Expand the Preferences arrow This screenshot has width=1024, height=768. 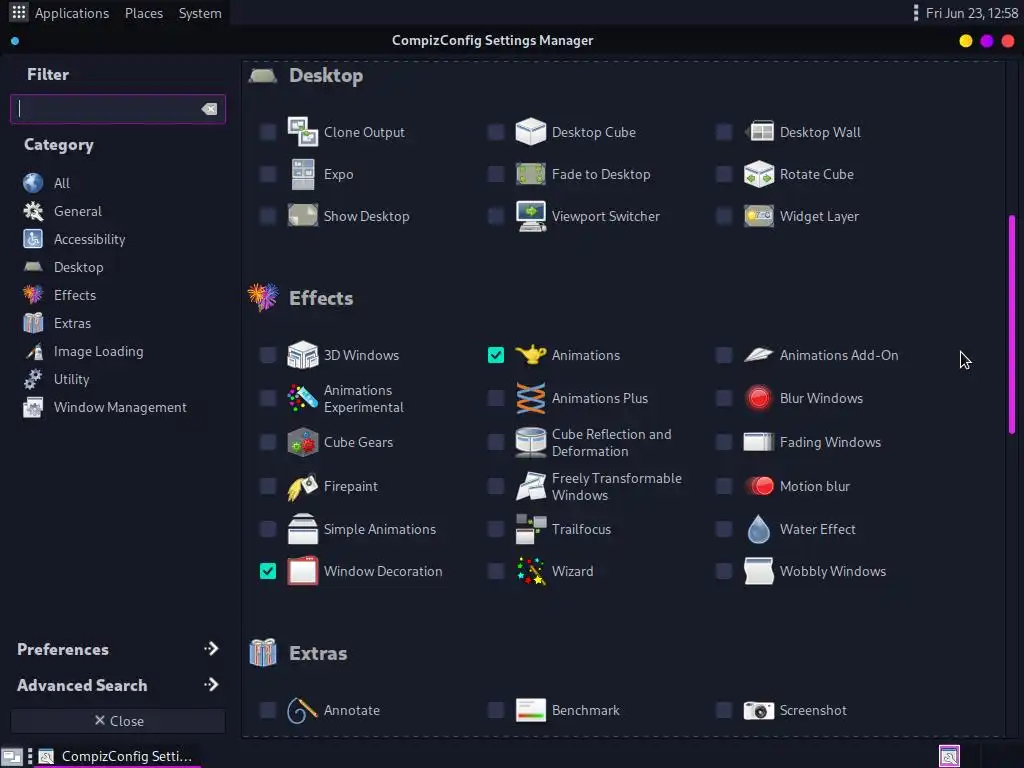(211, 649)
